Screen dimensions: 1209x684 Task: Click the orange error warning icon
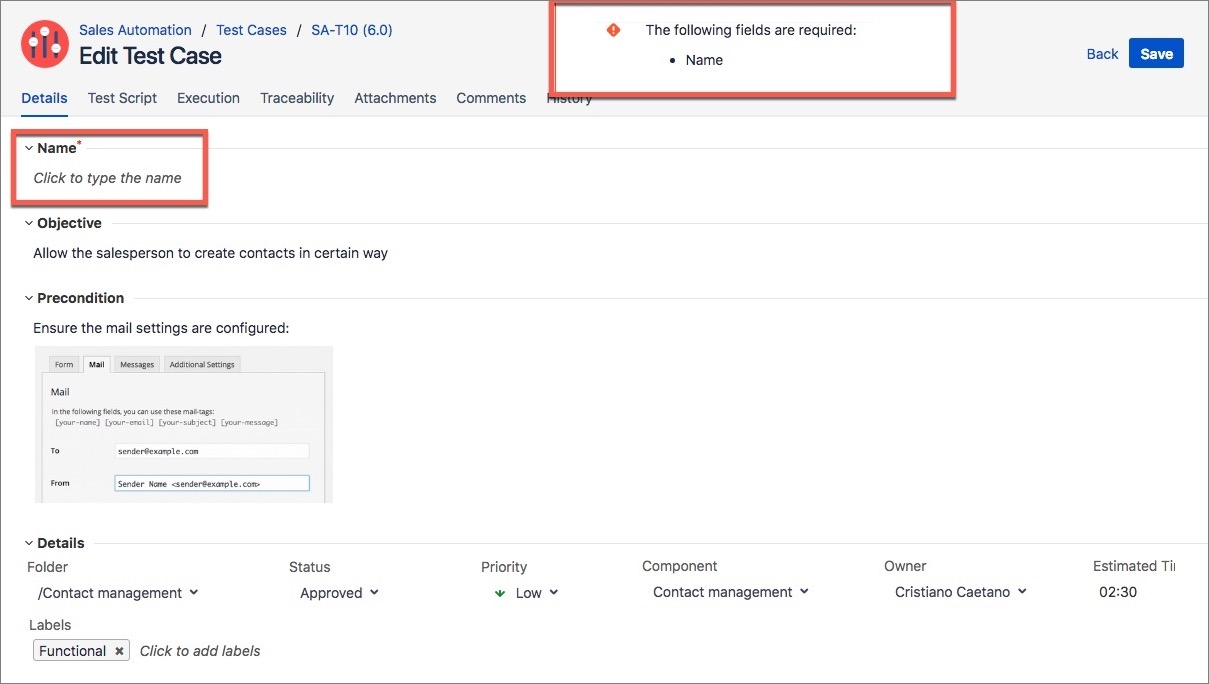tap(613, 30)
